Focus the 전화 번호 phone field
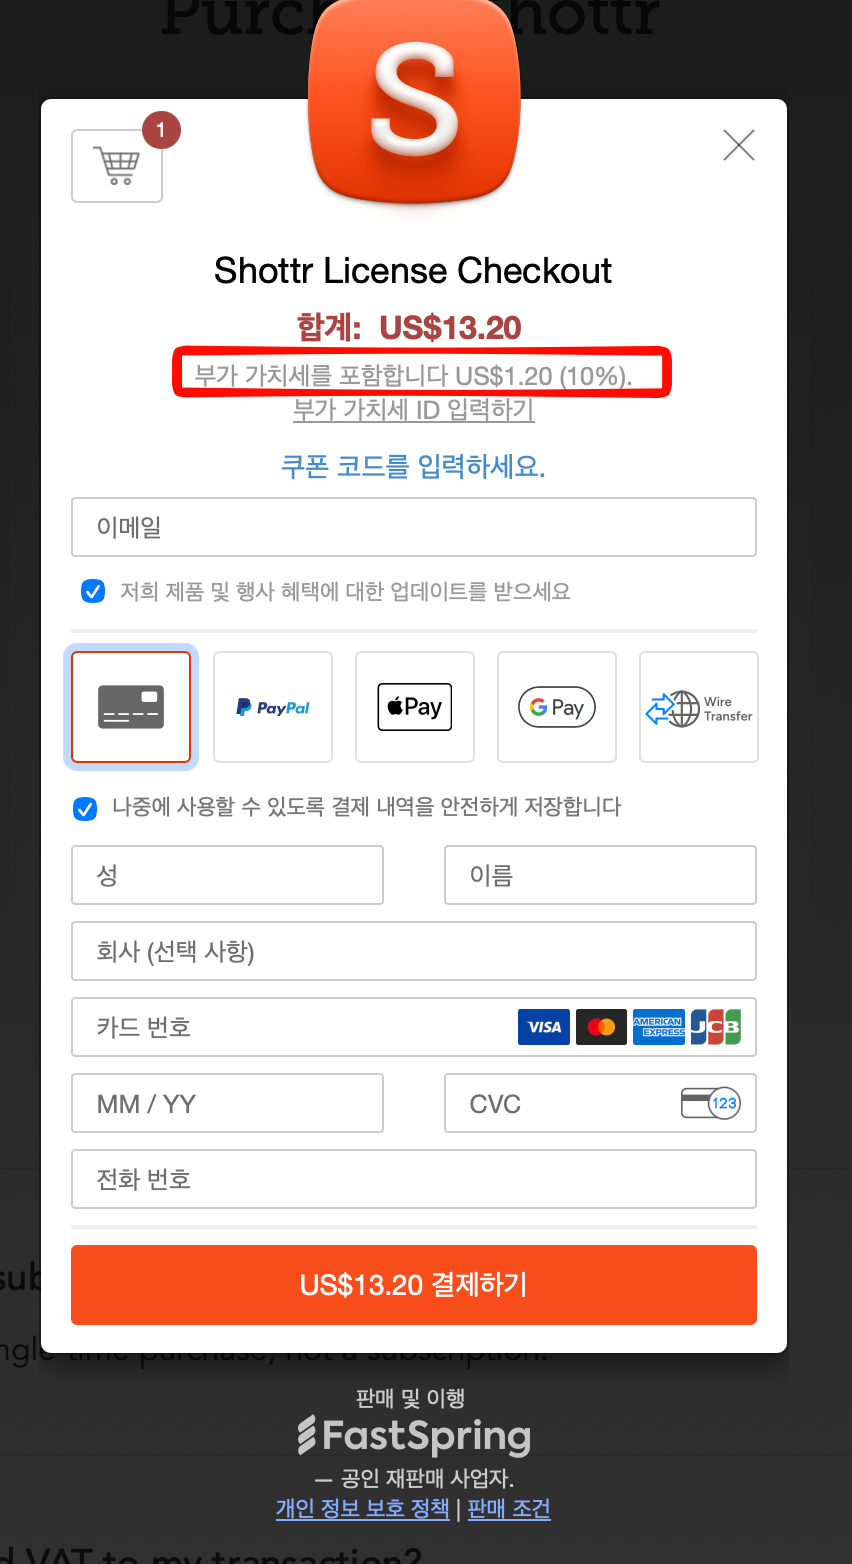Viewport: 852px width, 1564px height. 414,1179
